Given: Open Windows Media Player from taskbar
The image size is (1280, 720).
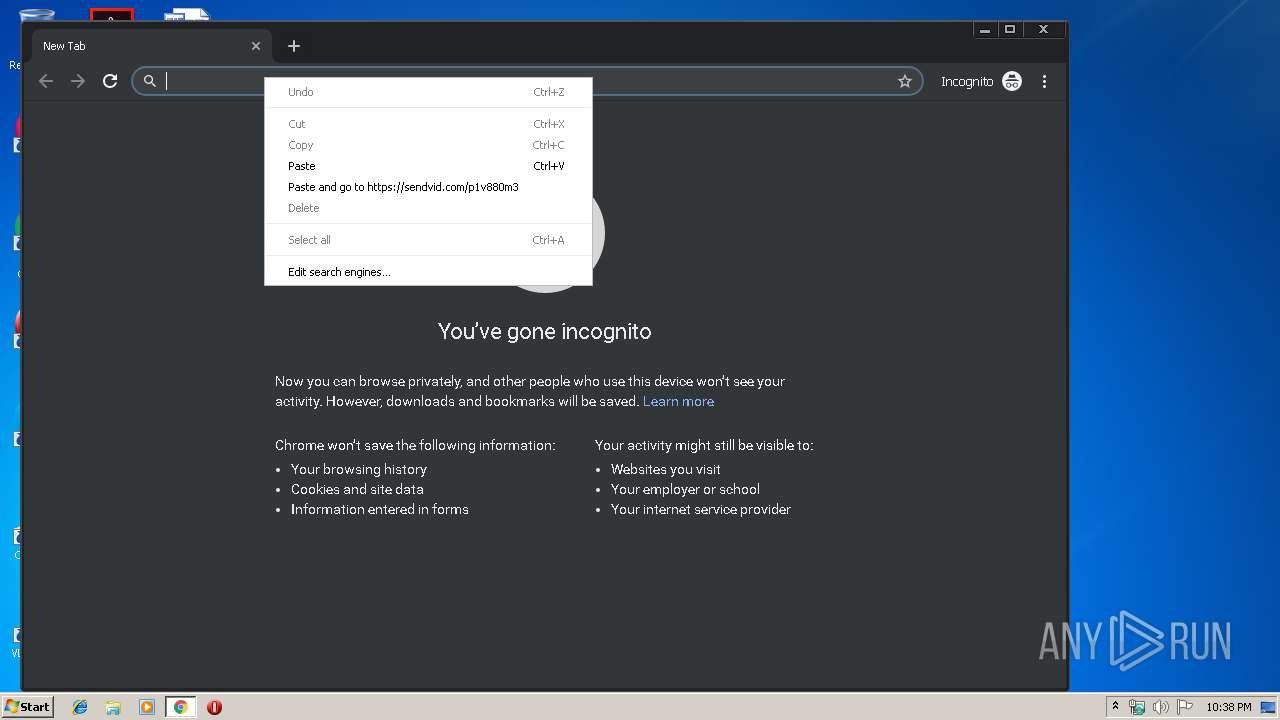Looking at the screenshot, I should pos(147,707).
